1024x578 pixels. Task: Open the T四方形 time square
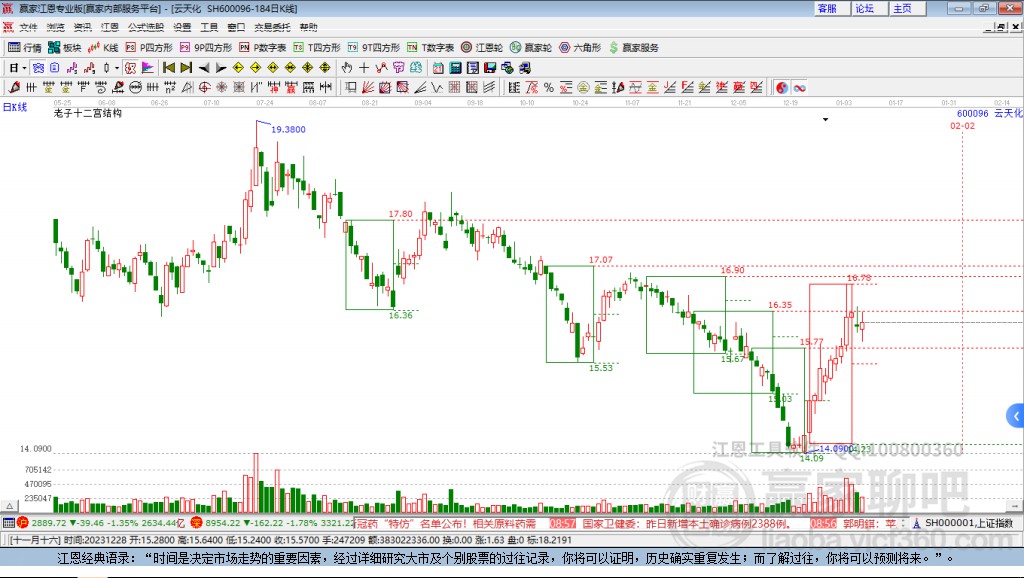317,48
